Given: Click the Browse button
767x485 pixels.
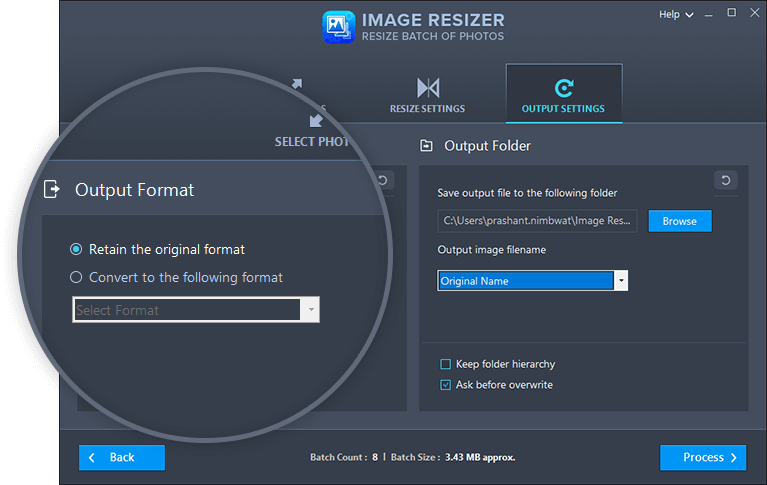Looking at the screenshot, I should (x=680, y=221).
